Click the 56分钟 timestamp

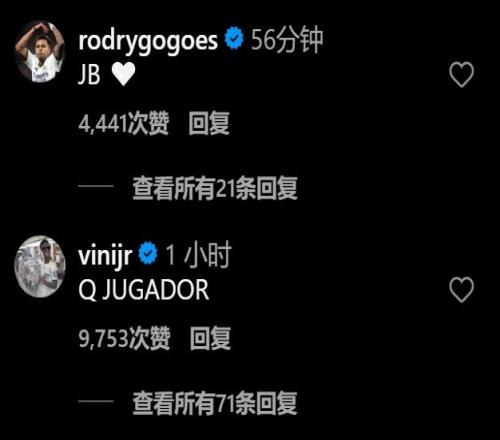(287, 40)
